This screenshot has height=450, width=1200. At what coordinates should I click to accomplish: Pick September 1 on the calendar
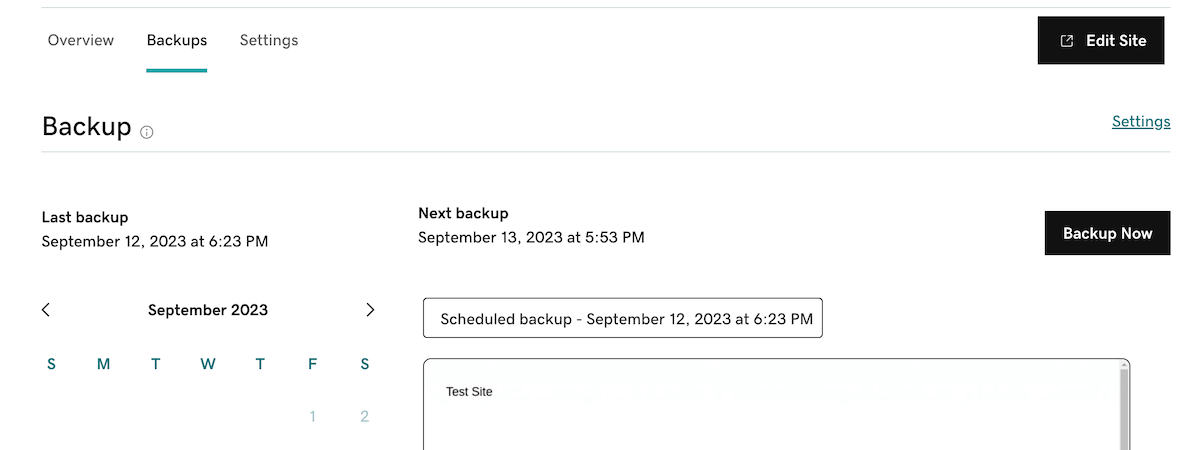(313, 417)
